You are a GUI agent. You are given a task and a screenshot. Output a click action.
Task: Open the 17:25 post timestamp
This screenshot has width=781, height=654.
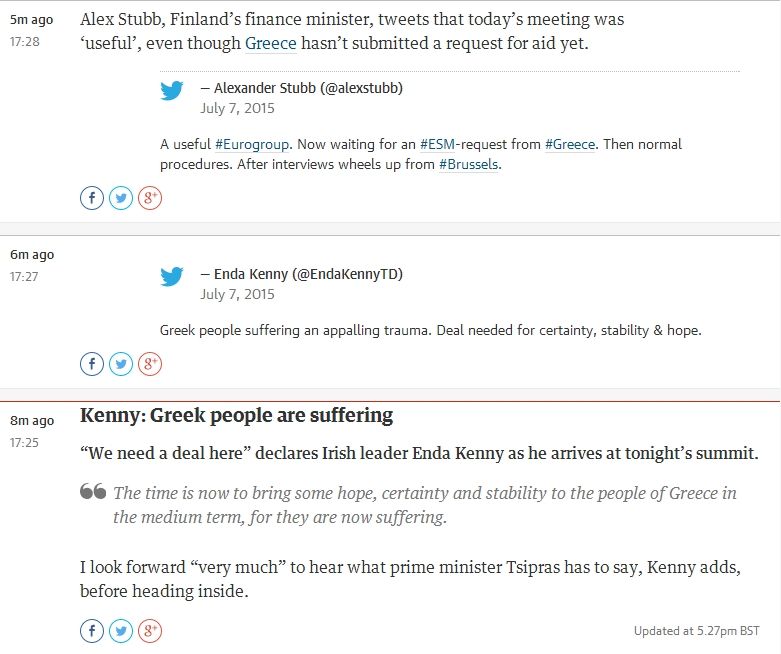point(24,442)
